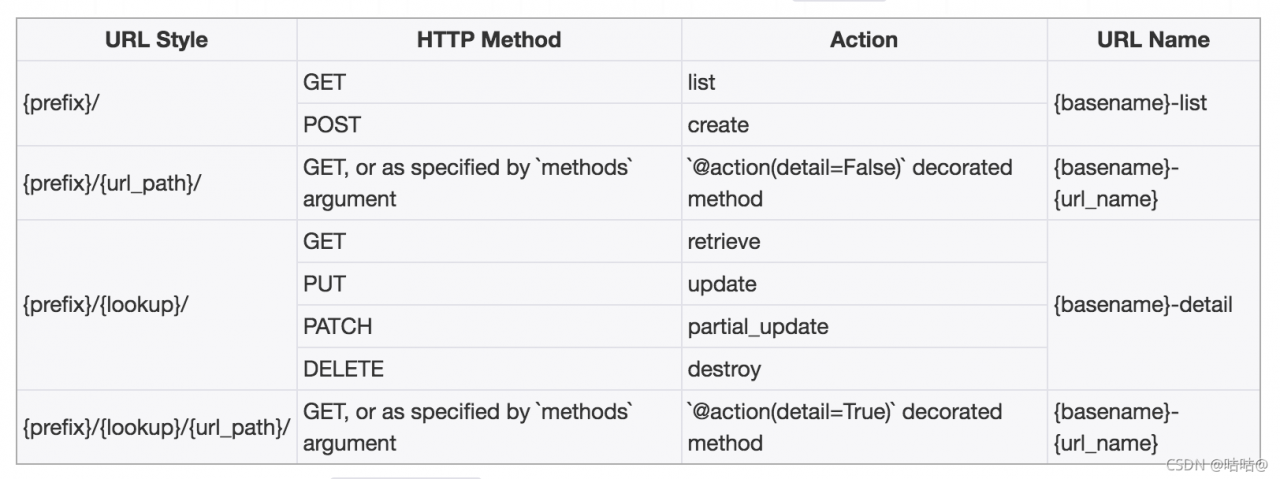This screenshot has height=479, width=1280.
Task: Select the {prefix}/{lookup}/ cell
Action: [x=156, y=305]
